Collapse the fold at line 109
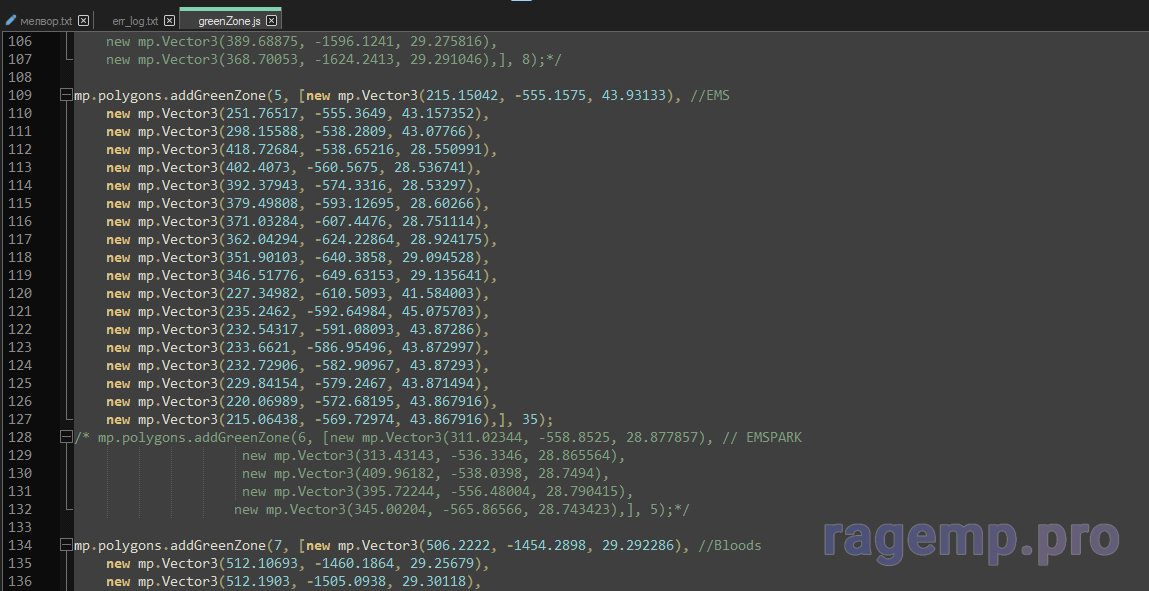Screen dimensions: 1149x591 click(x=66, y=96)
